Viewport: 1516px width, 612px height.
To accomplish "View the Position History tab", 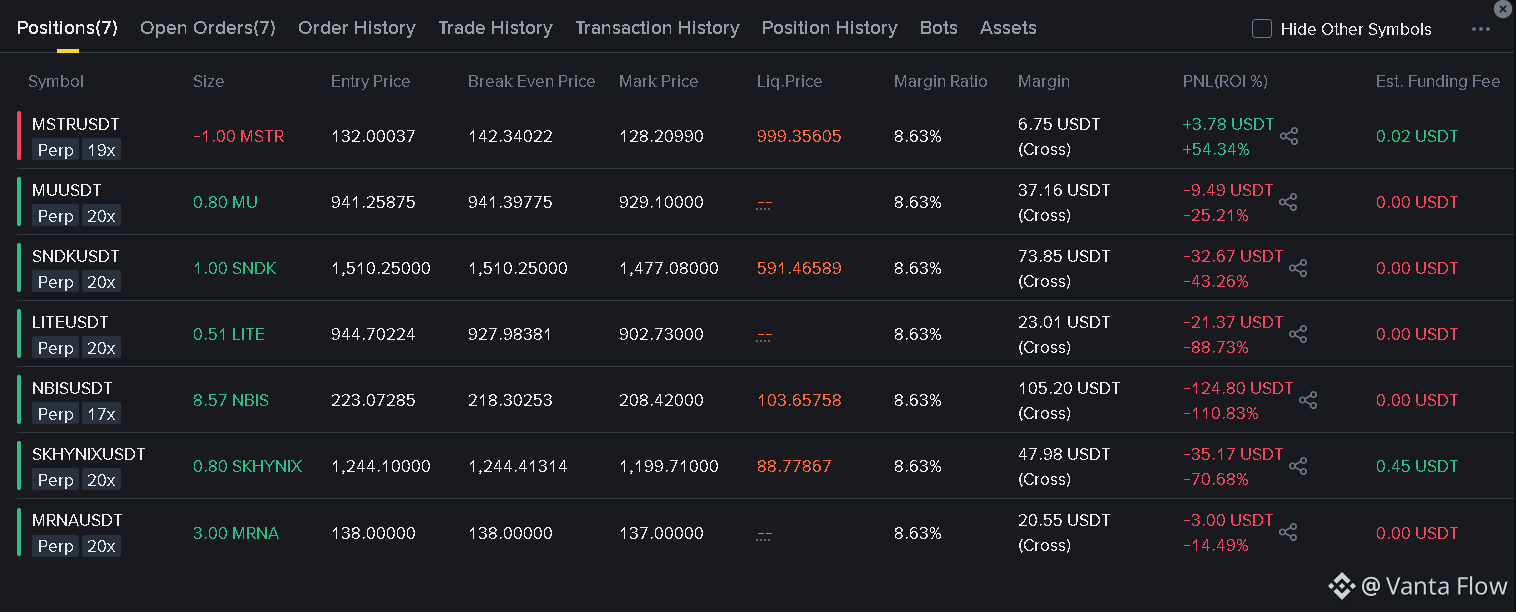I will coord(829,28).
